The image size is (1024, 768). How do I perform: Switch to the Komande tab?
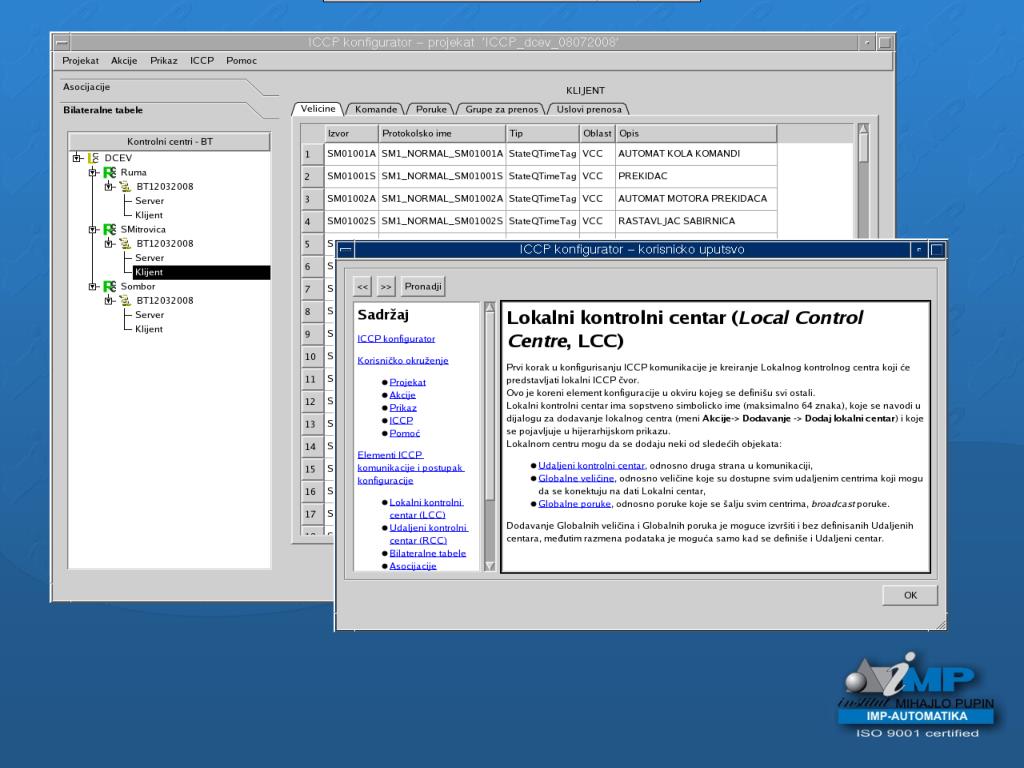377,109
